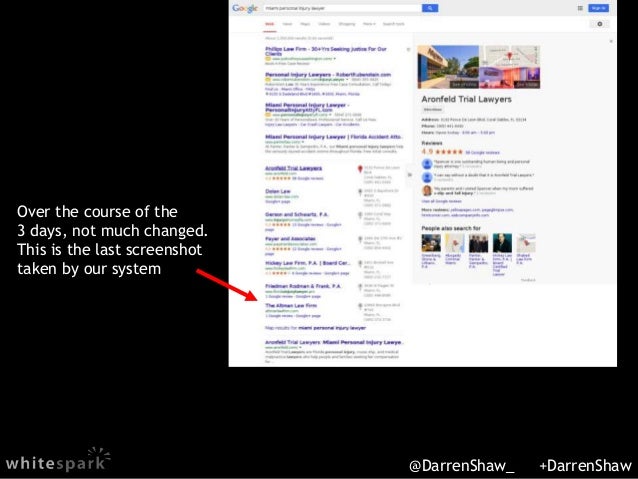Click the Feedback link under knowledge panel
The width and height of the screenshot is (638, 479).
[x=528, y=280]
